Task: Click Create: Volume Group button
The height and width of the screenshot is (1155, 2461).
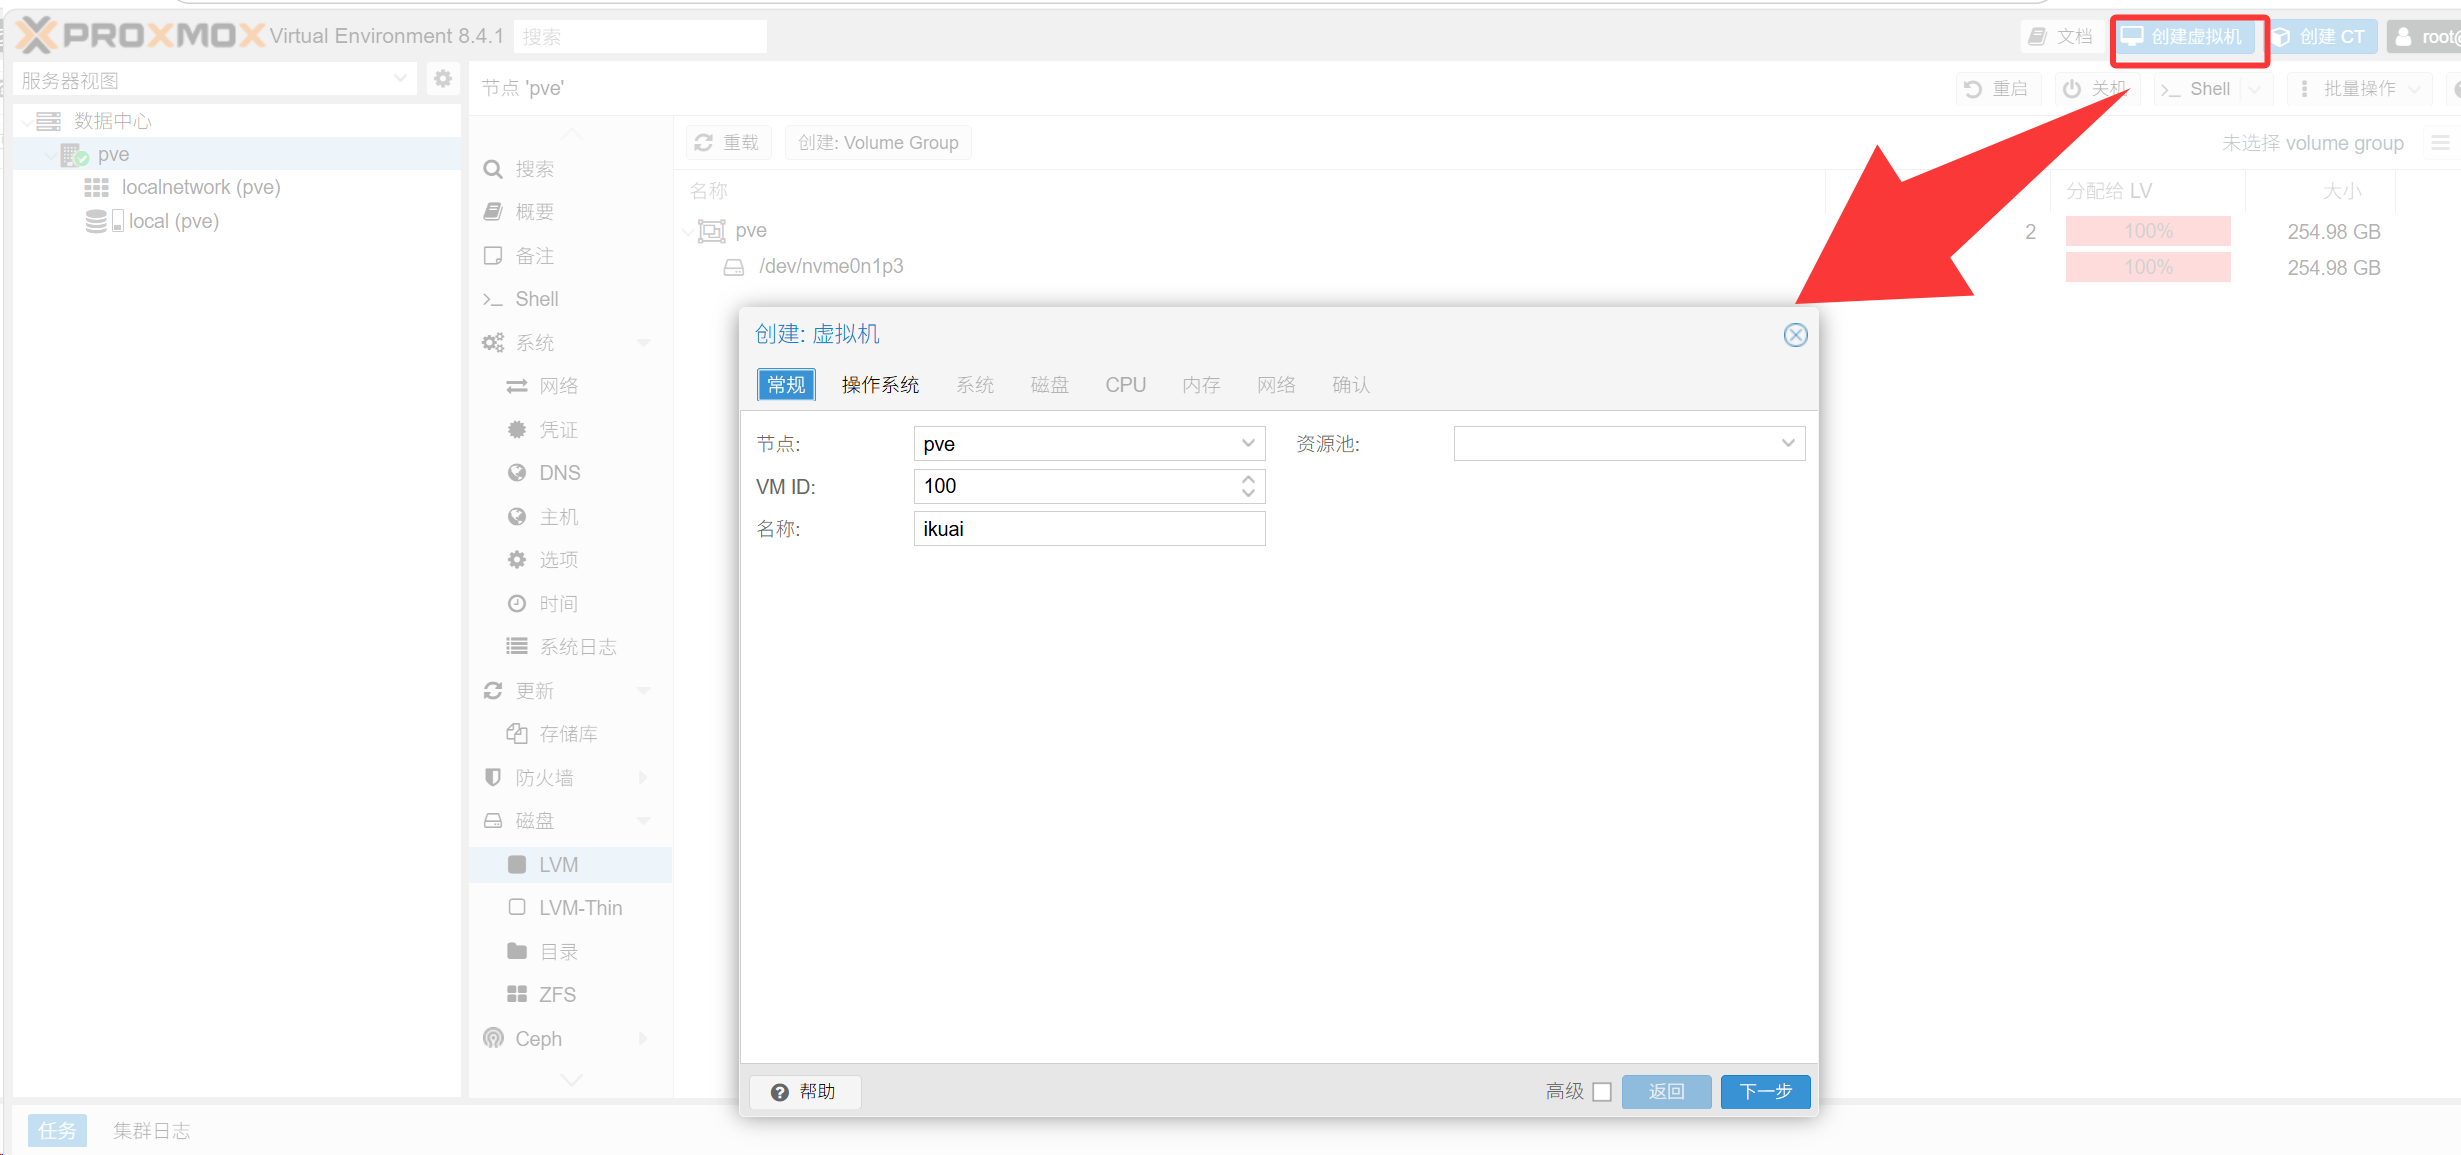Action: pos(878,143)
